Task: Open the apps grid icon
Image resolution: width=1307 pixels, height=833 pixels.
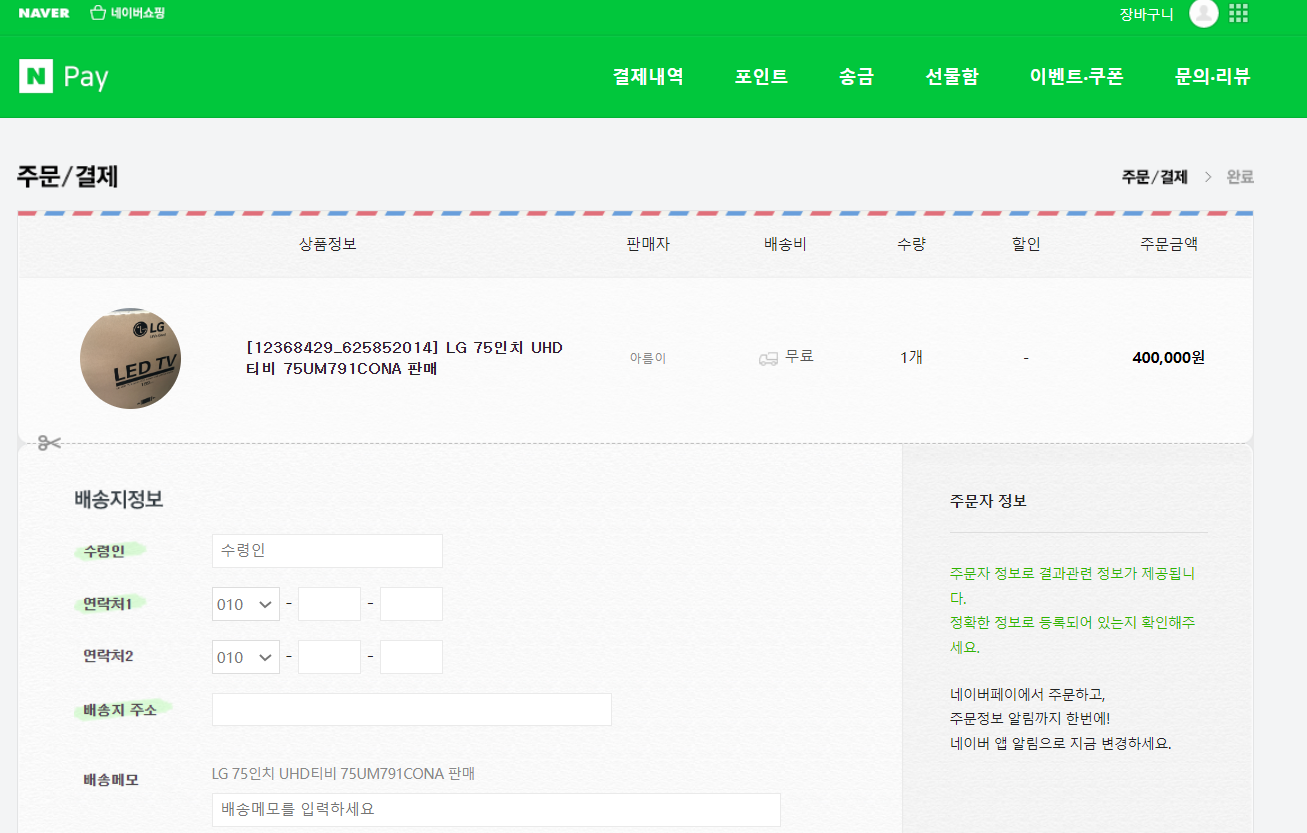Action: pos(1239,13)
